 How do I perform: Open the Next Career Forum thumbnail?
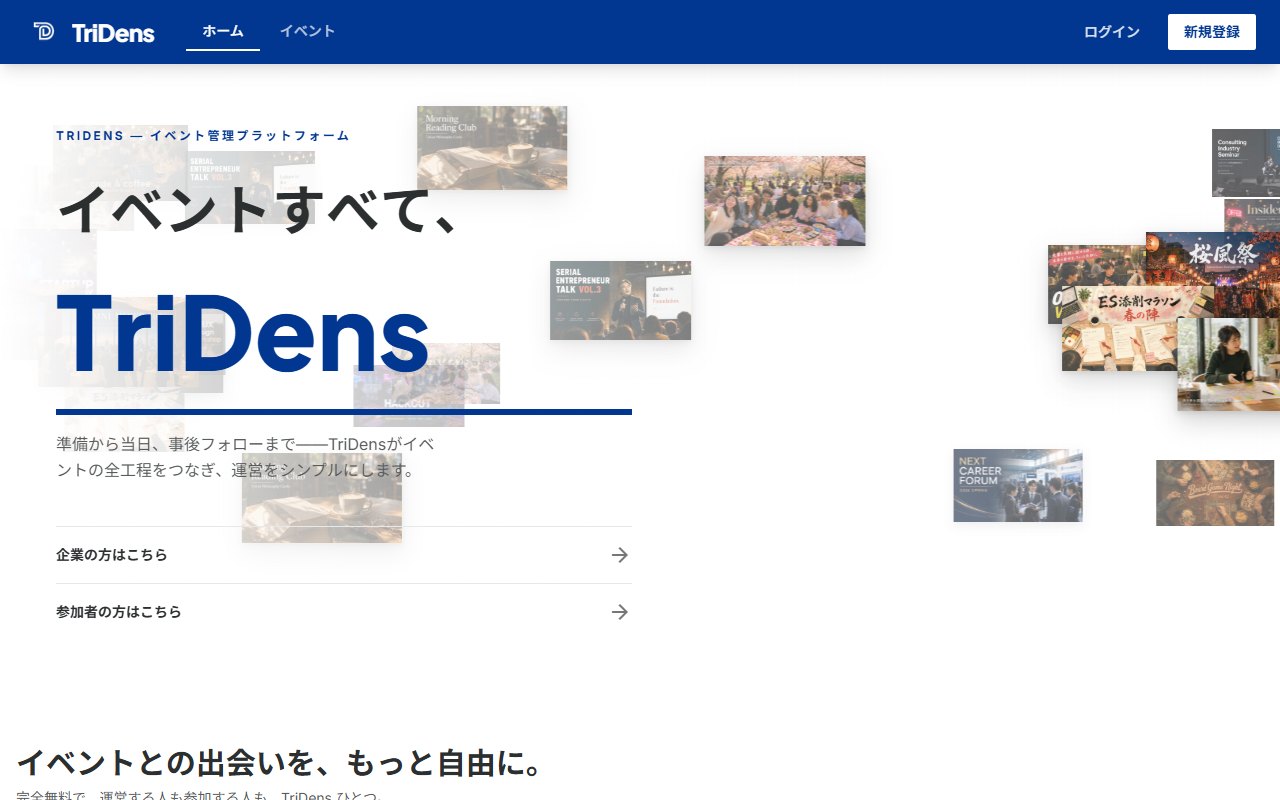click(x=1018, y=485)
